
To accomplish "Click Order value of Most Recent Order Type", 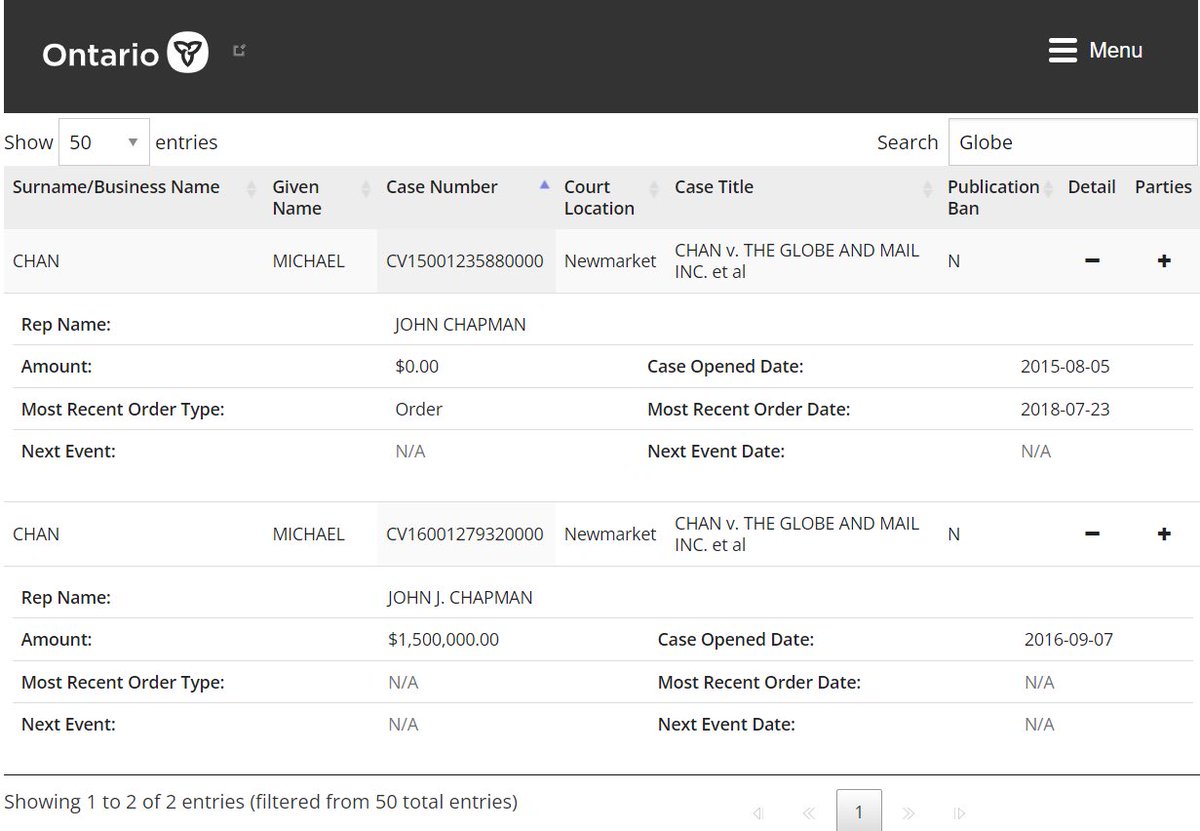I will [x=419, y=410].
